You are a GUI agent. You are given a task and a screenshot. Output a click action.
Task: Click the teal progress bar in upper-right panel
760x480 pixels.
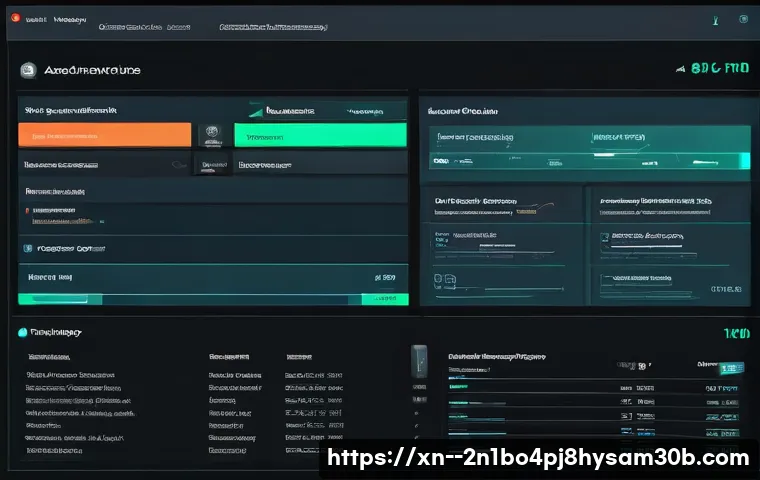point(589,160)
